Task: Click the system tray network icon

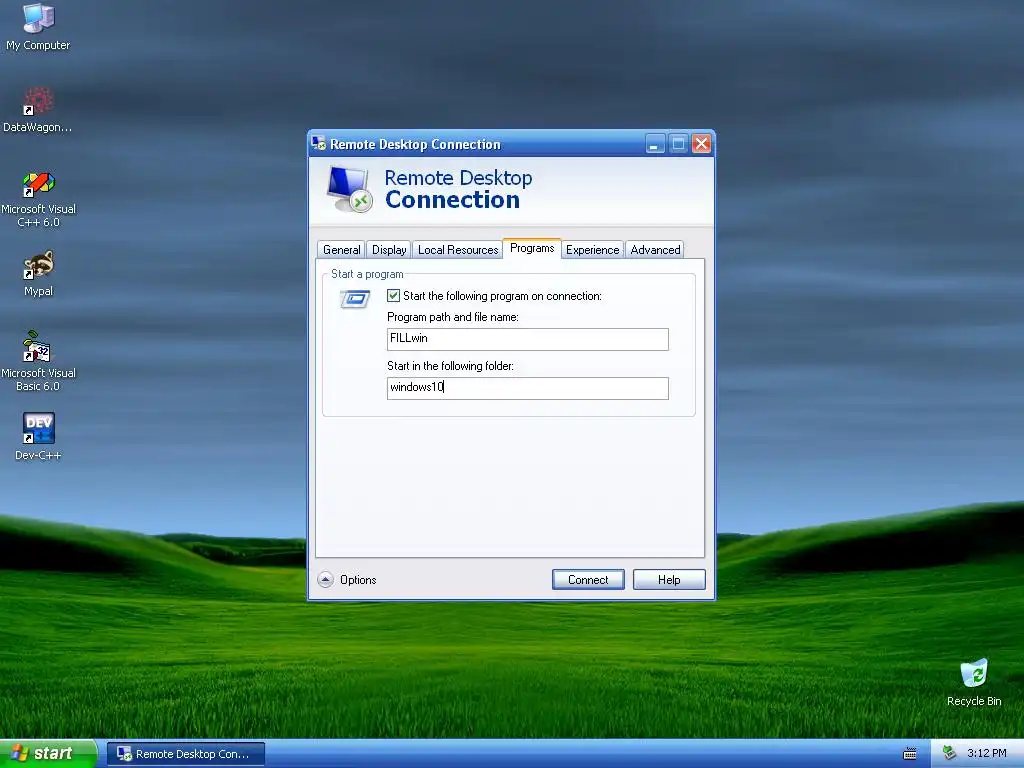Action: click(950, 753)
